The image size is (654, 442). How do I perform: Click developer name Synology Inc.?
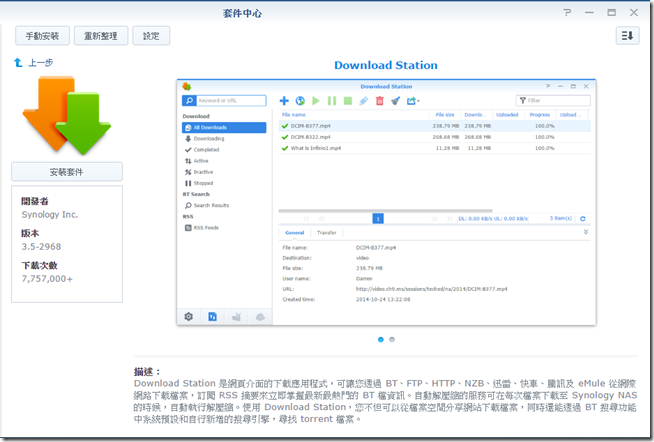tap(50, 214)
